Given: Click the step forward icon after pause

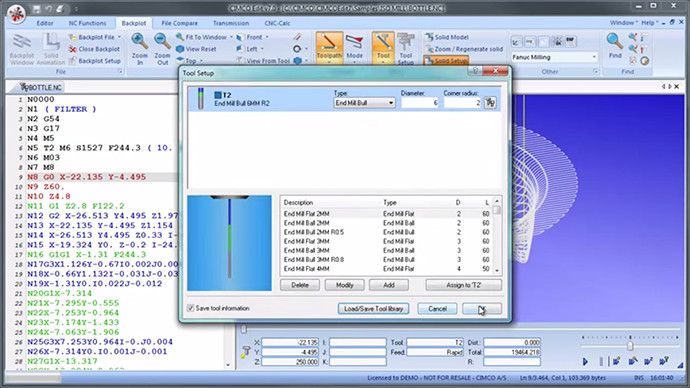Looking at the screenshot, I should point(617,362).
